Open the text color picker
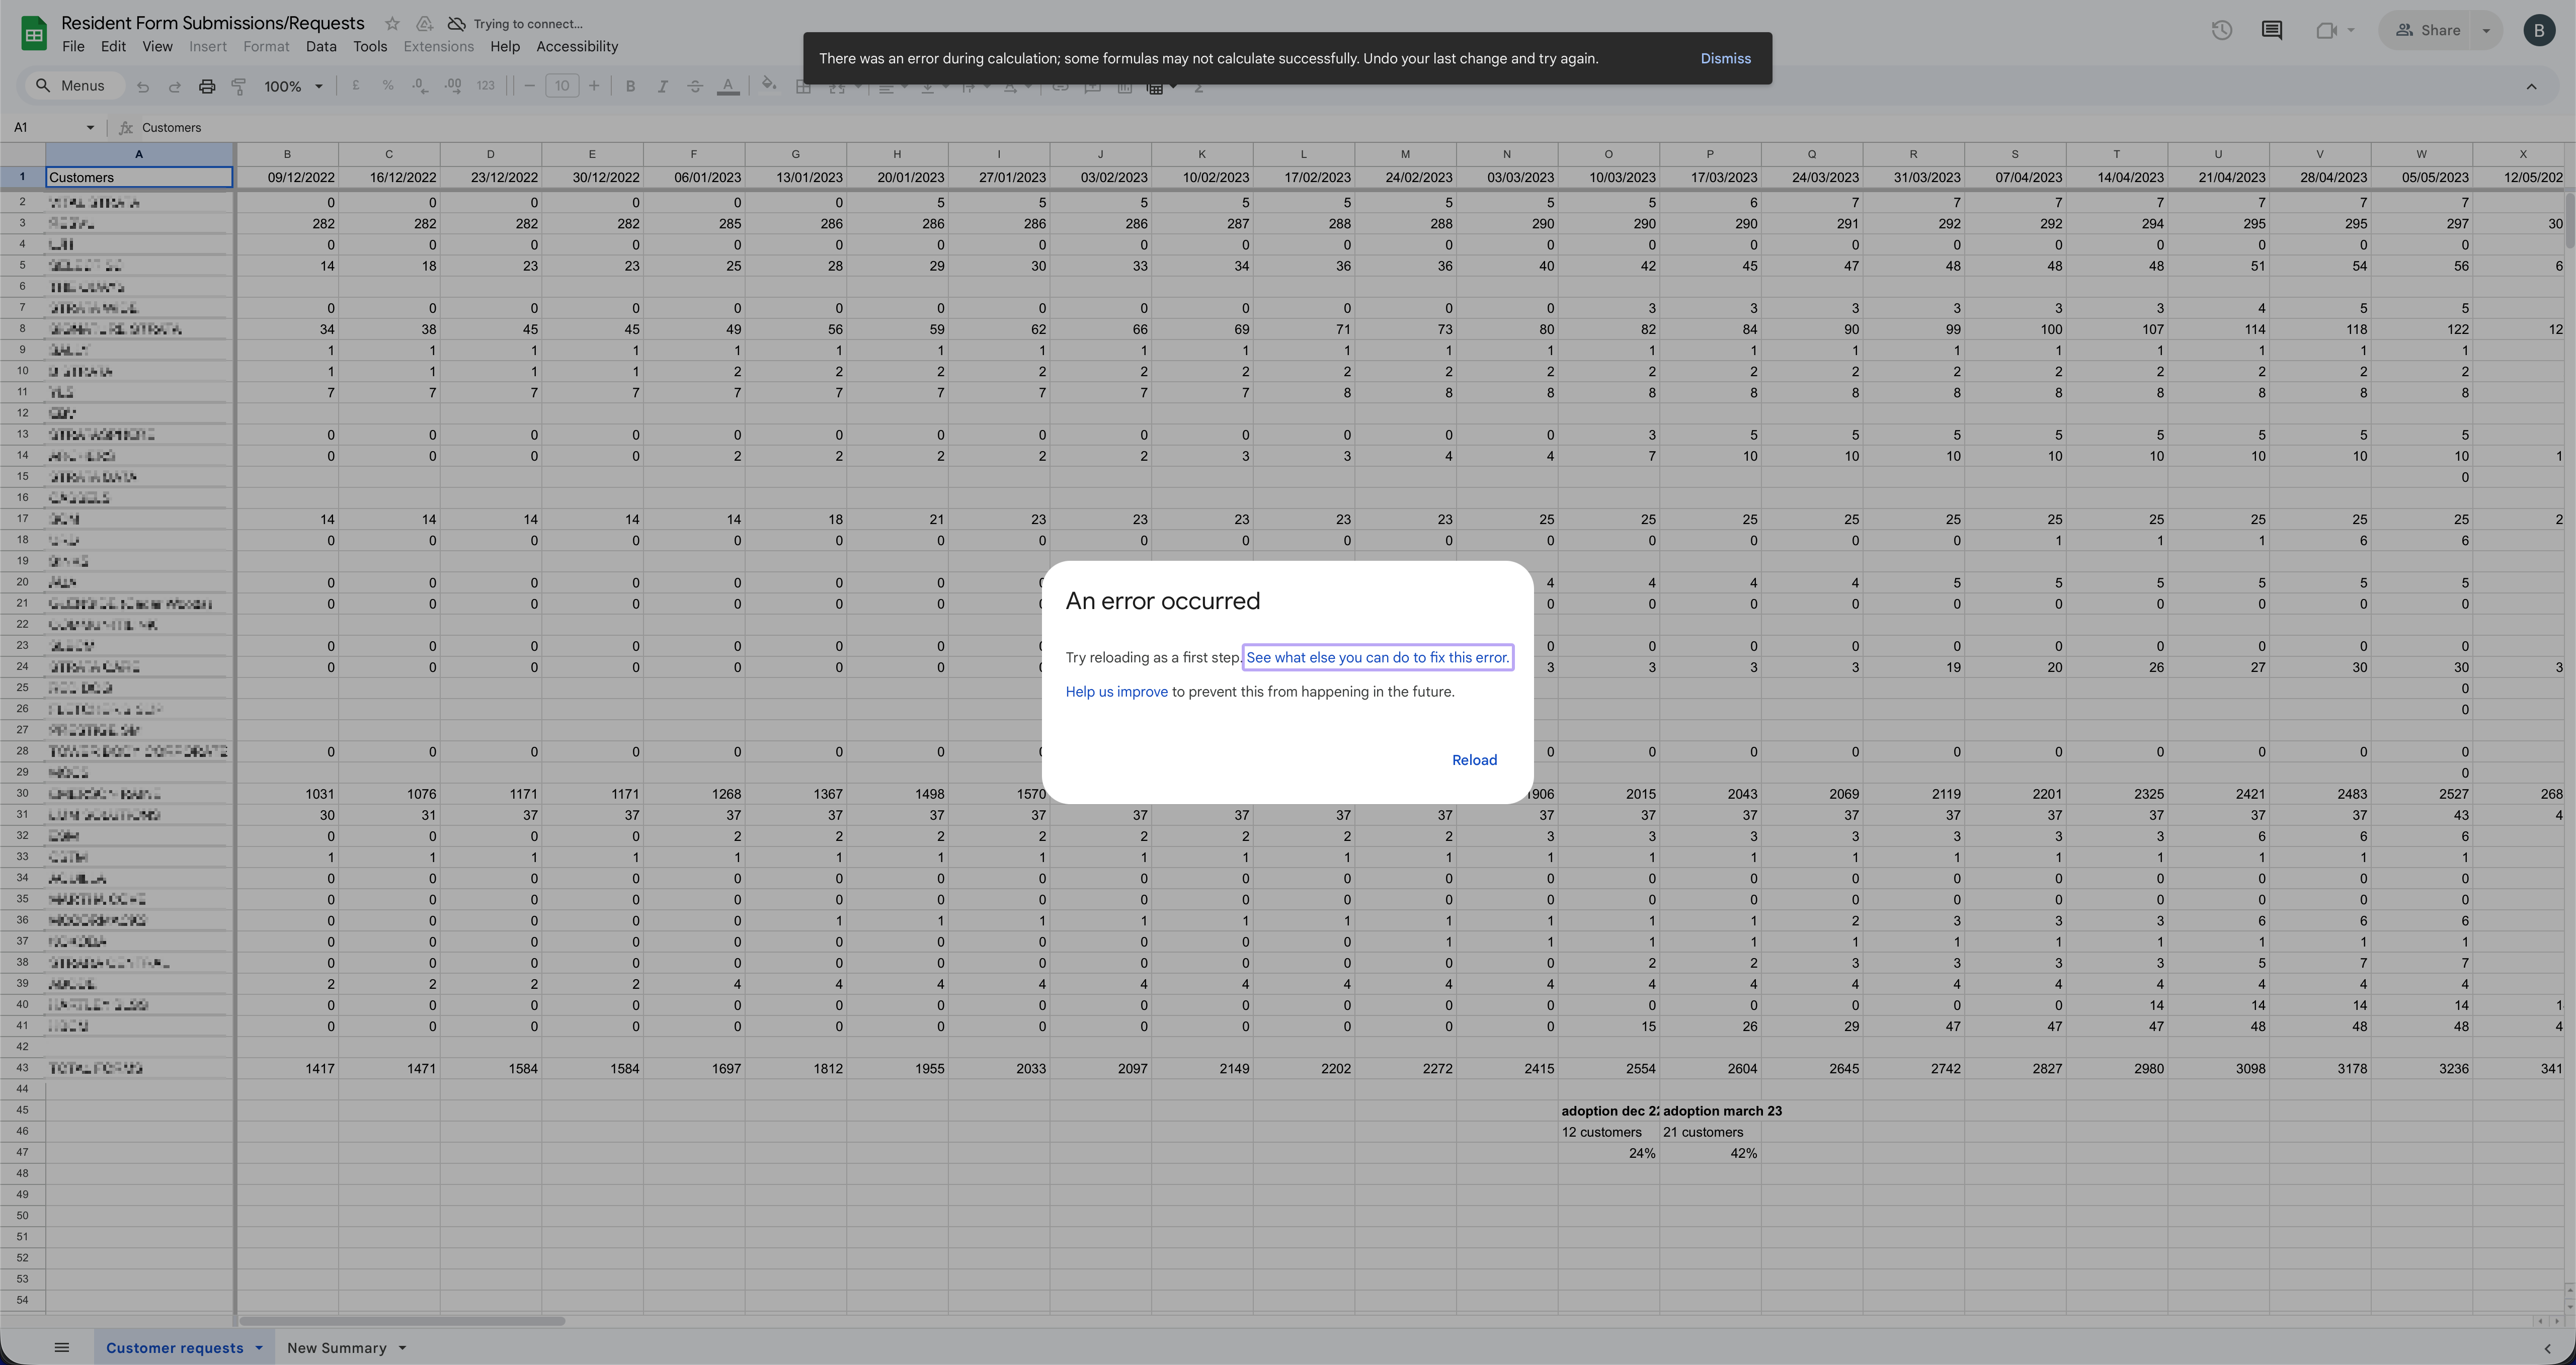 coord(728,87)
